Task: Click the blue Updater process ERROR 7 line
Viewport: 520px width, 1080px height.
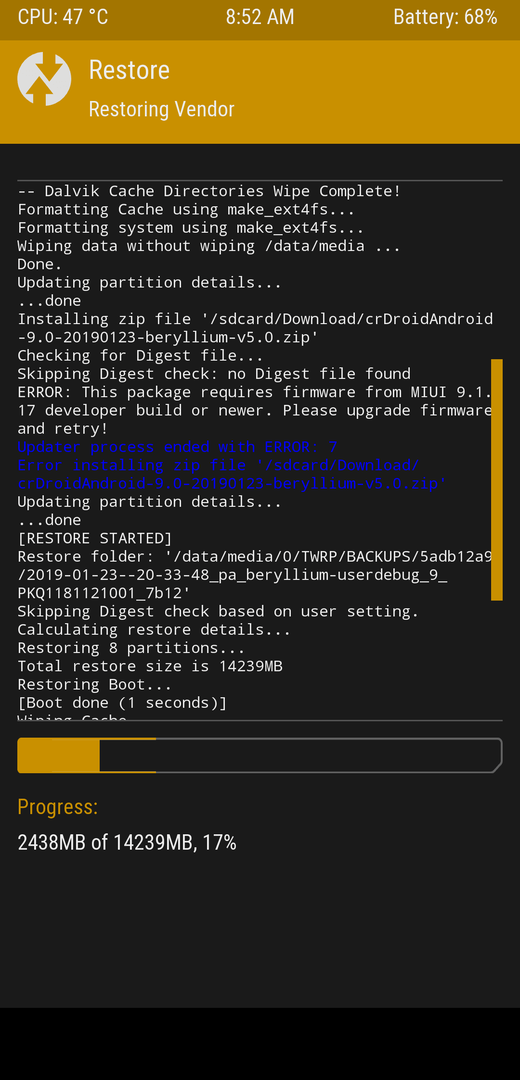Action: tap(177, 447)
